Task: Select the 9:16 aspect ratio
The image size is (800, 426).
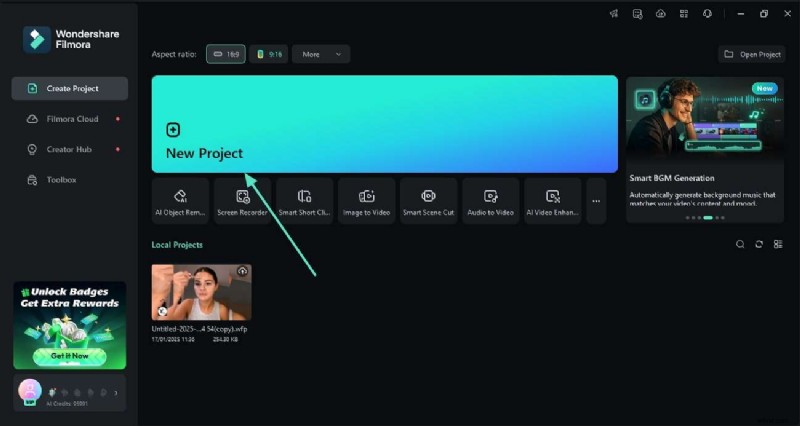Action: (269, 54)
